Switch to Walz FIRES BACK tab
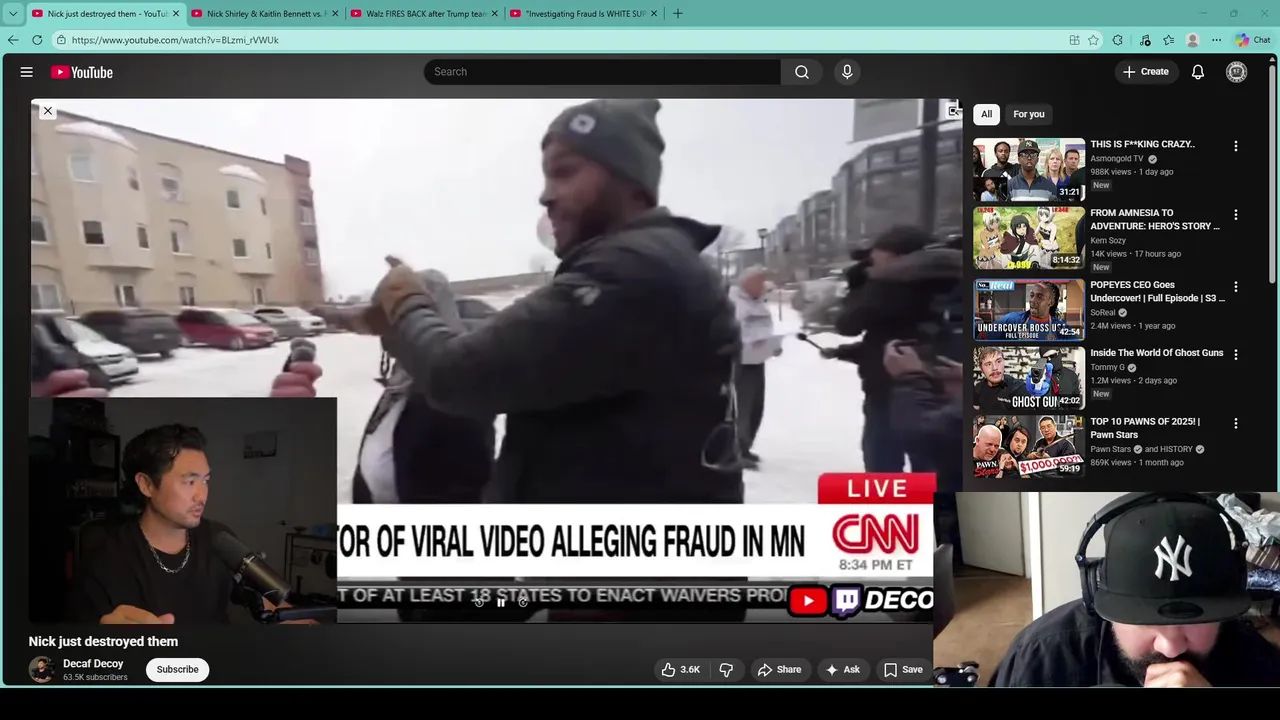Viewport: 1280px width, 720px height. click(x=425, y=14)
